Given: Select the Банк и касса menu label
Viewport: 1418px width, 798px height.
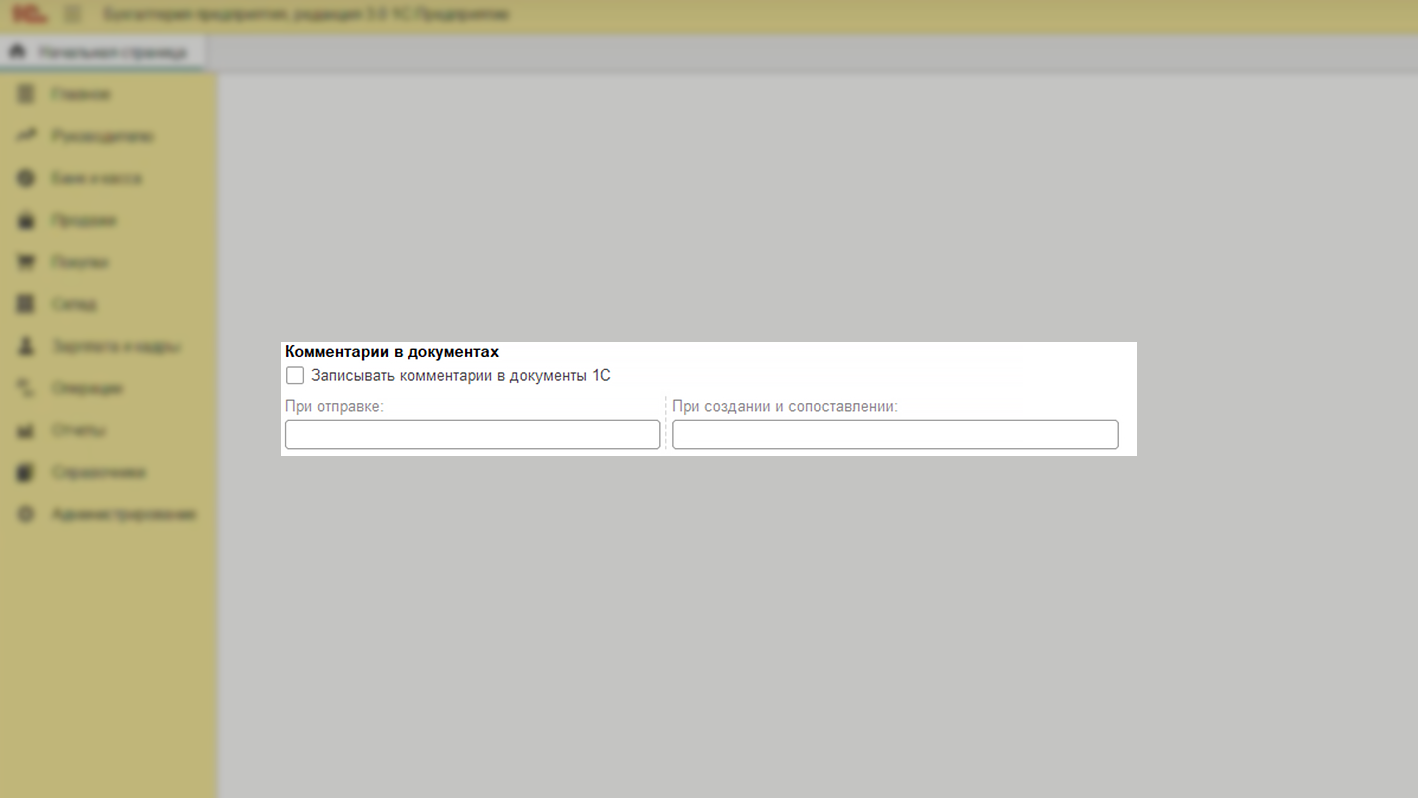Looking at the screenshot, I should 97,178.
